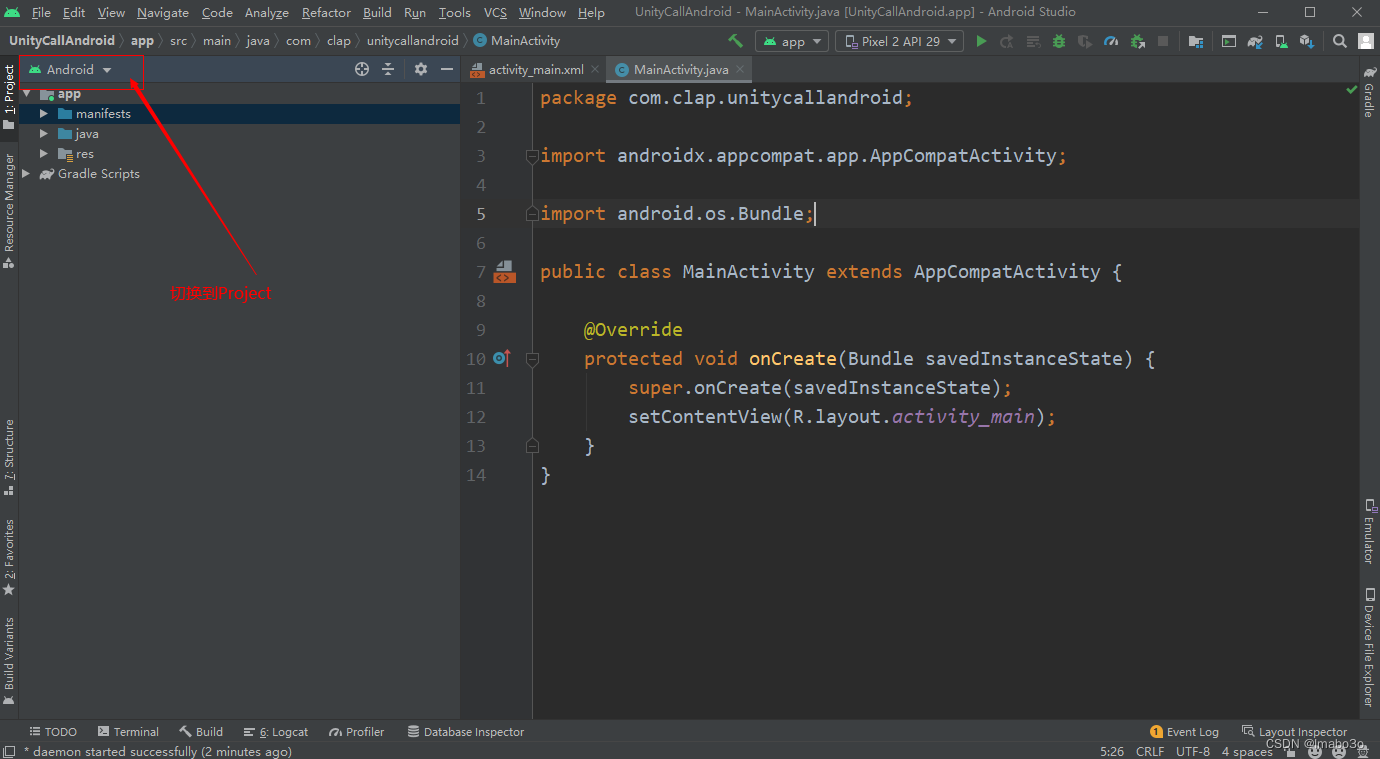Open the Pixel 2 API 29 device dropdown
The height and width of the screenshot is (759, 1380).
tap(899, 41)
